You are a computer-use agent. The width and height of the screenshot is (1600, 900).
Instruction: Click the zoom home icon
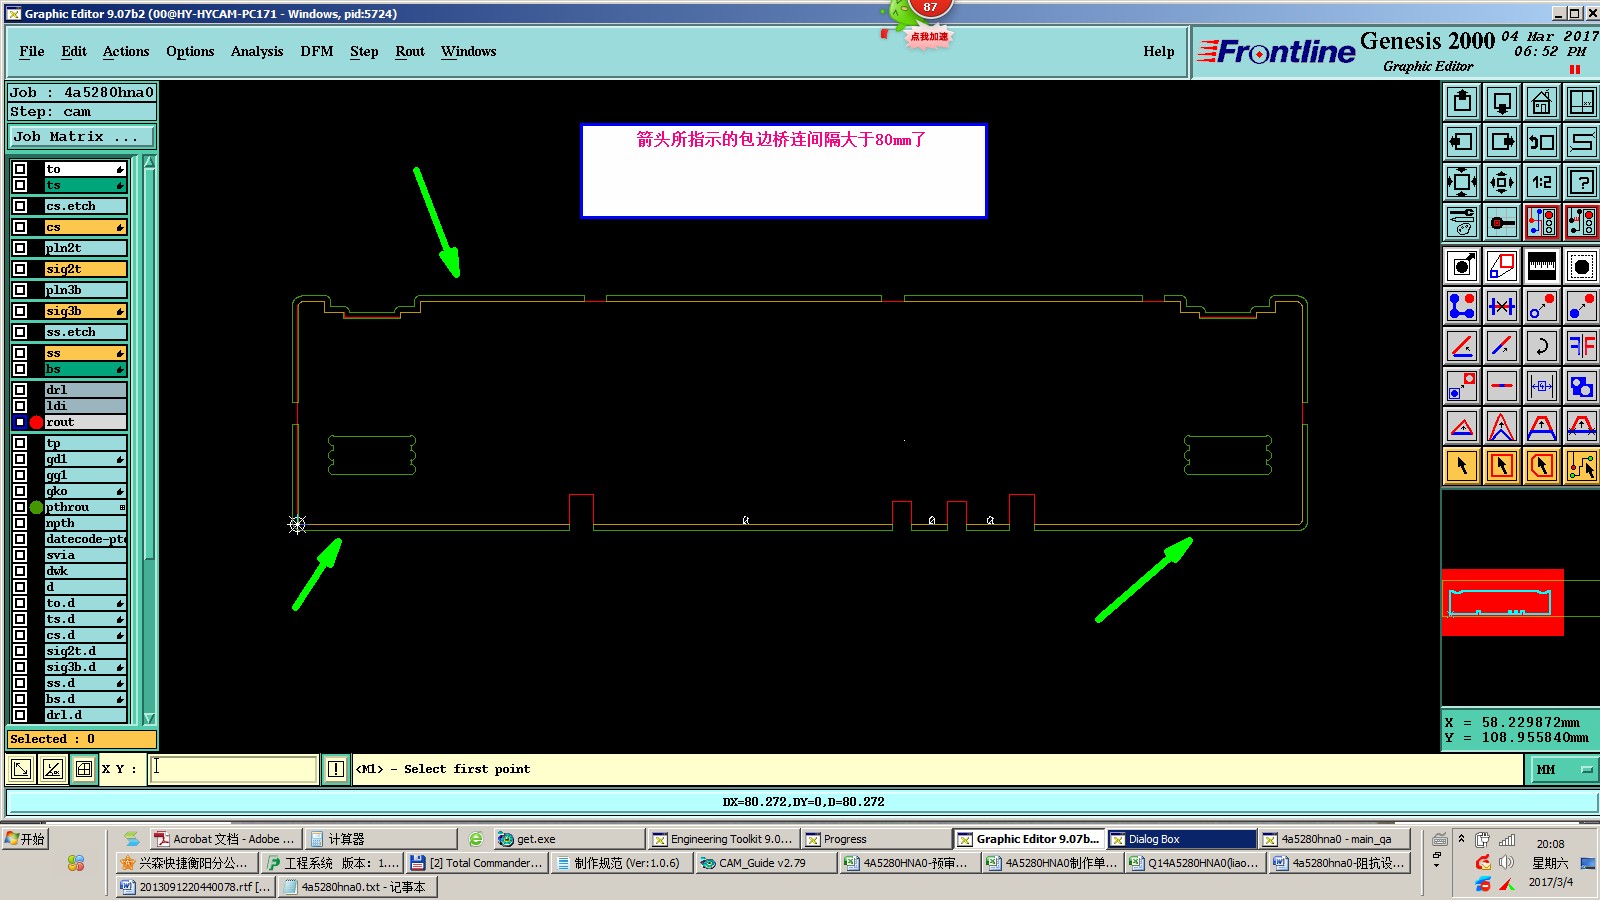coord(1542,102)
